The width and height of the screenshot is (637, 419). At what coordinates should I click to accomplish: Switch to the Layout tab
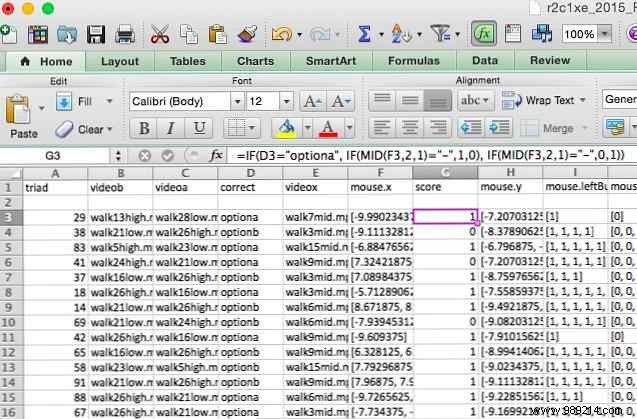[120, 61]
